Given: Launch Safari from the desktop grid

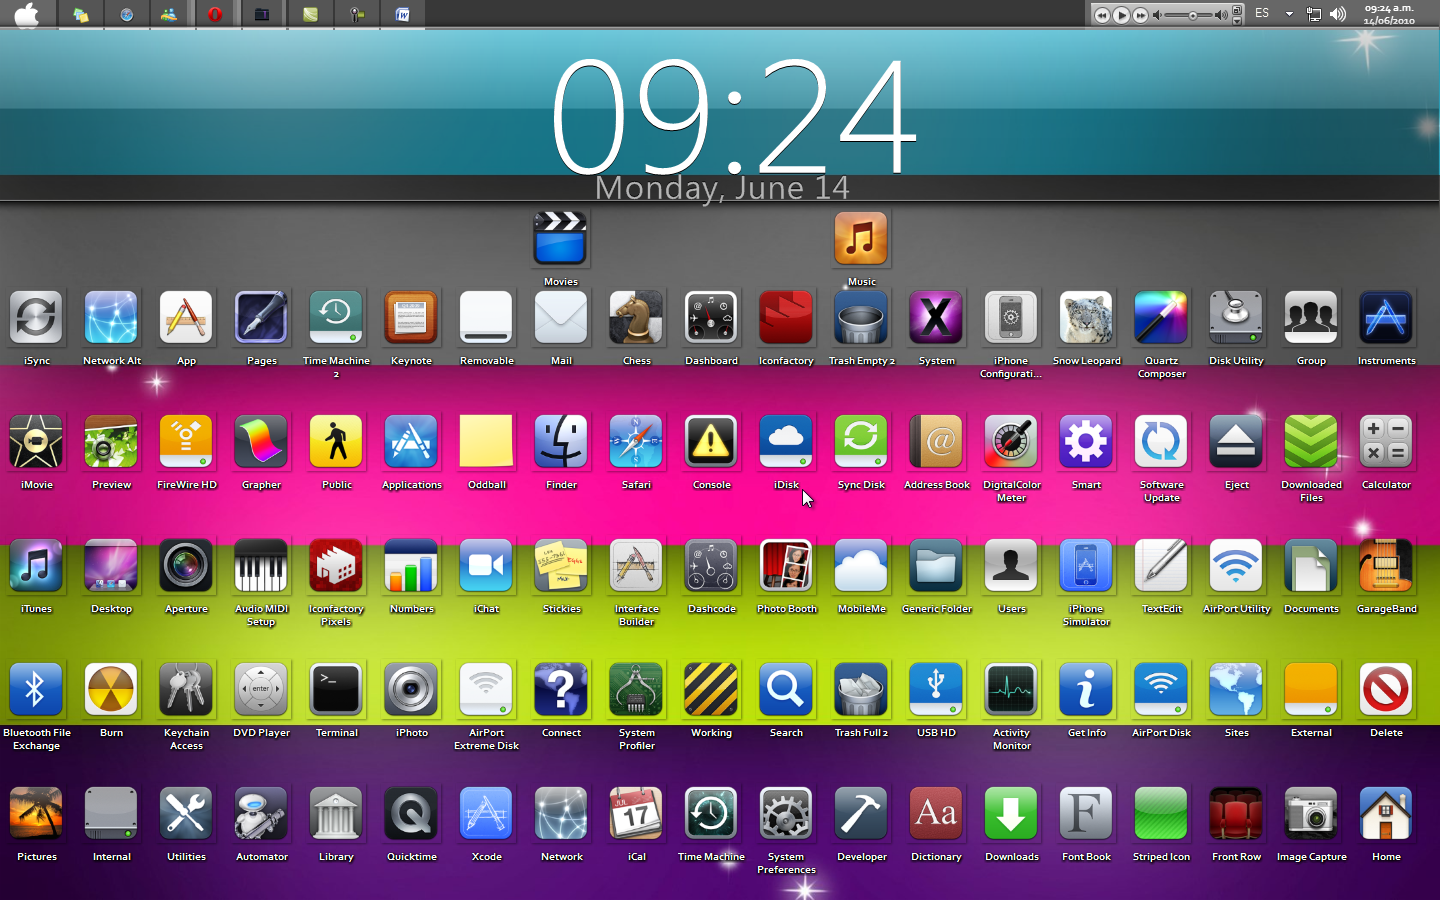Looking at the screenshot, I should click(x=636, y=441).
